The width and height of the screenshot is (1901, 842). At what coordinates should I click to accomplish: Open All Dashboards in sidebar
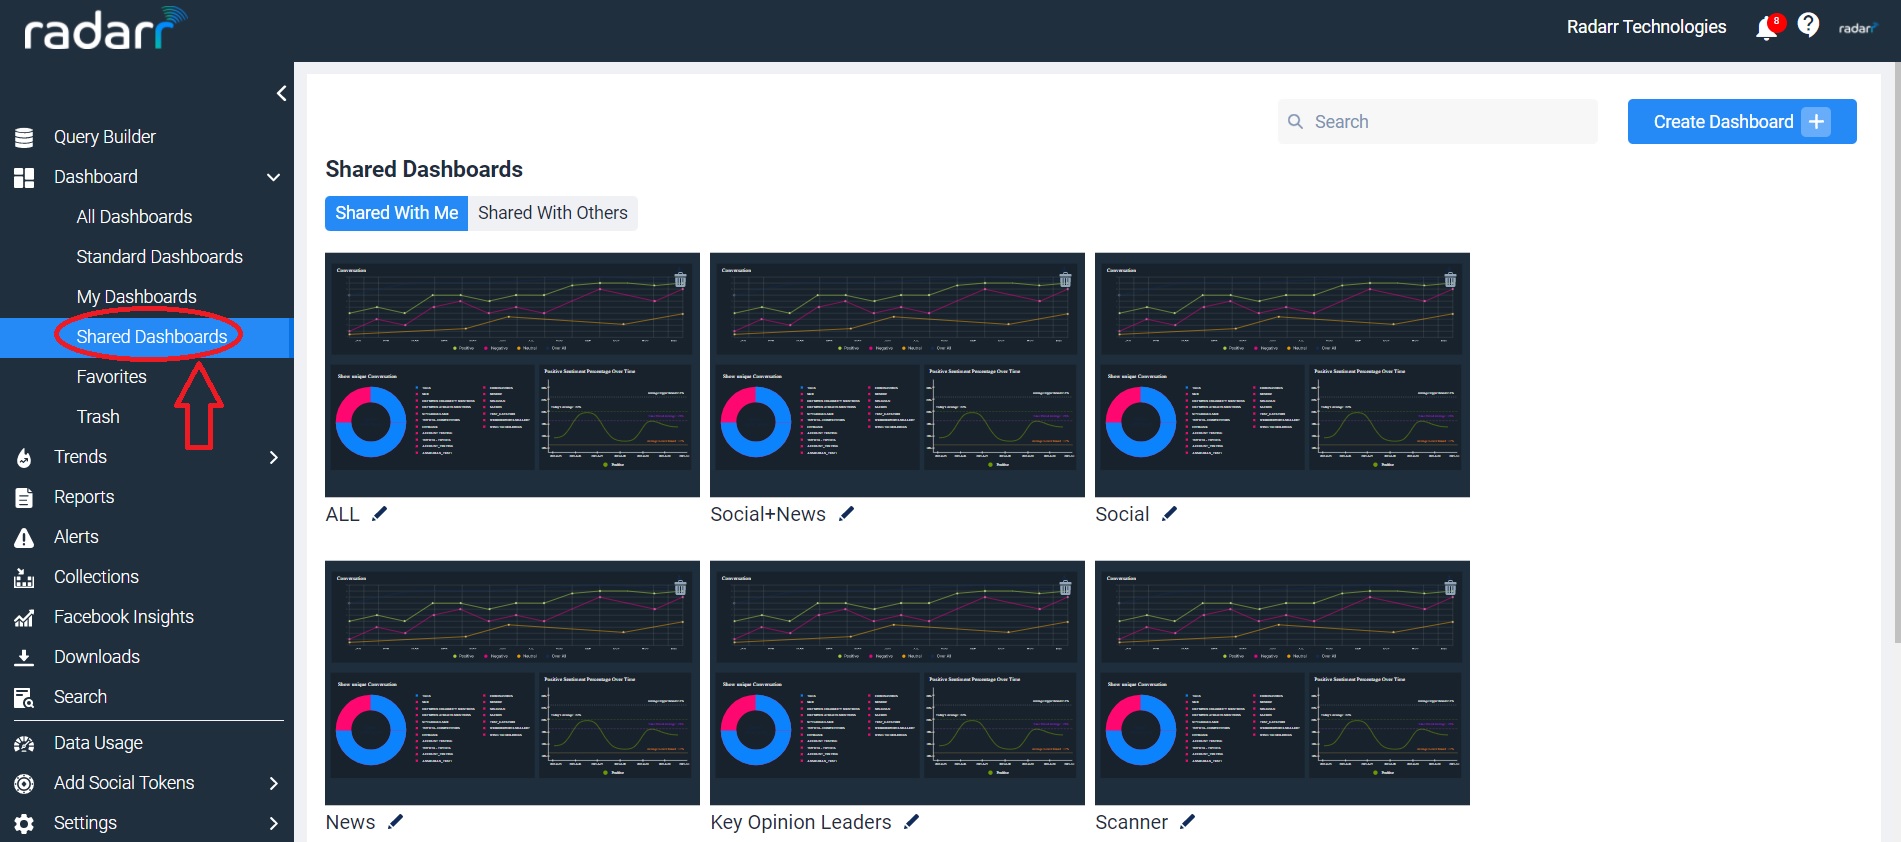pyautogui.click(x=134, y=217)
